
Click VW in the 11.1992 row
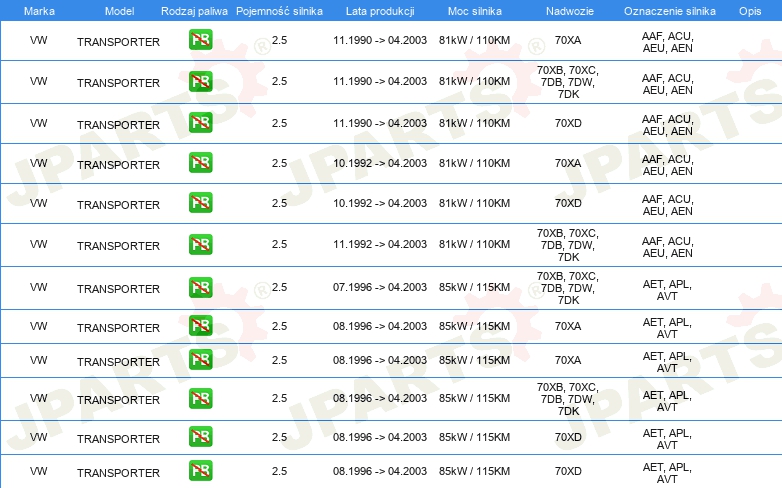(x=38, y=244)
